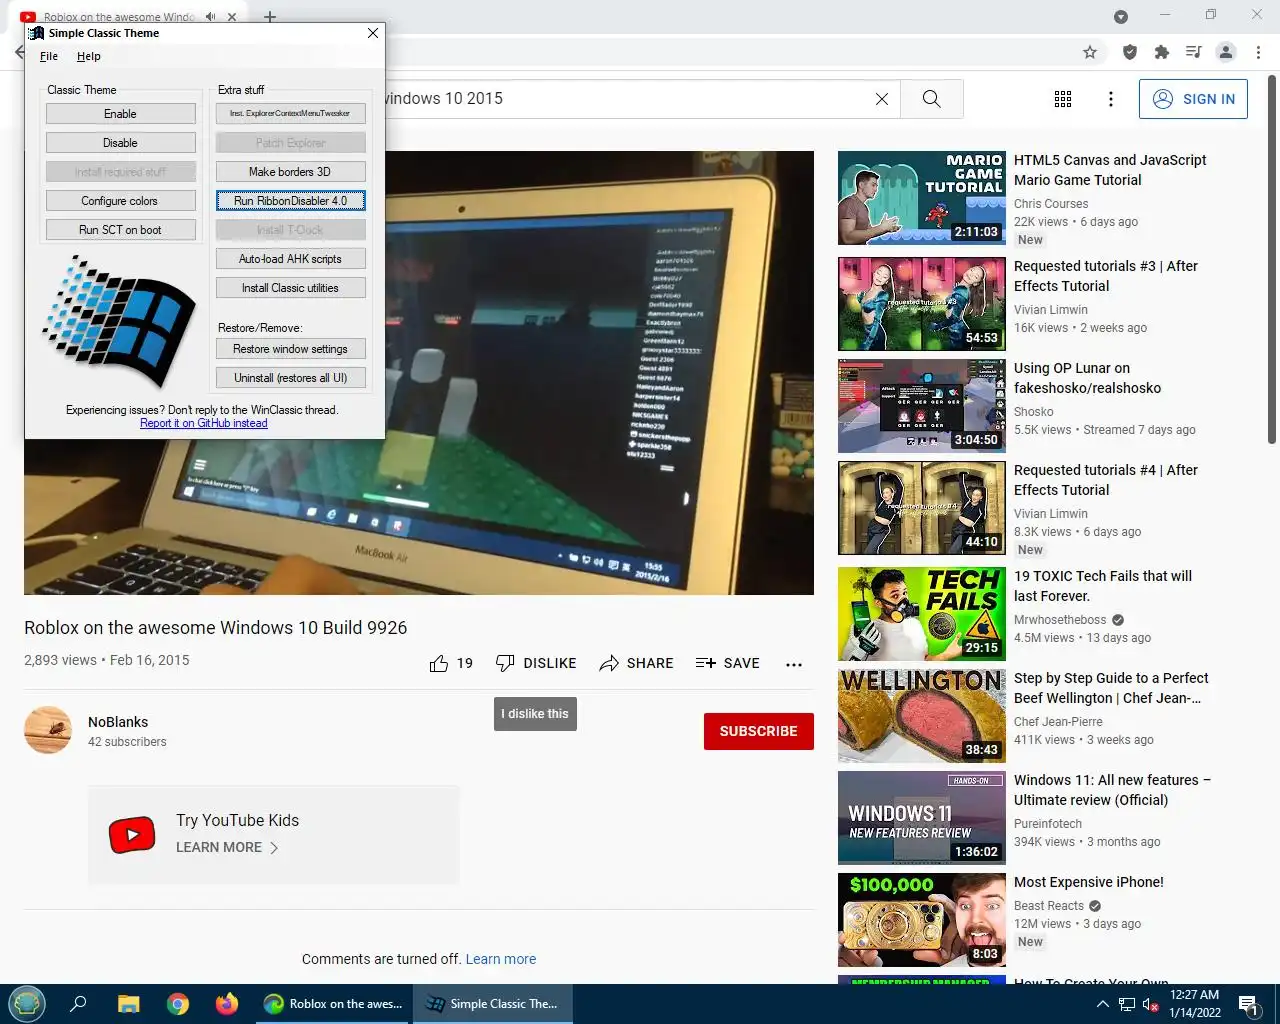The image size is (1280, 1024).
Task: Click SAVE to playlist button
Action: [728, 663]
